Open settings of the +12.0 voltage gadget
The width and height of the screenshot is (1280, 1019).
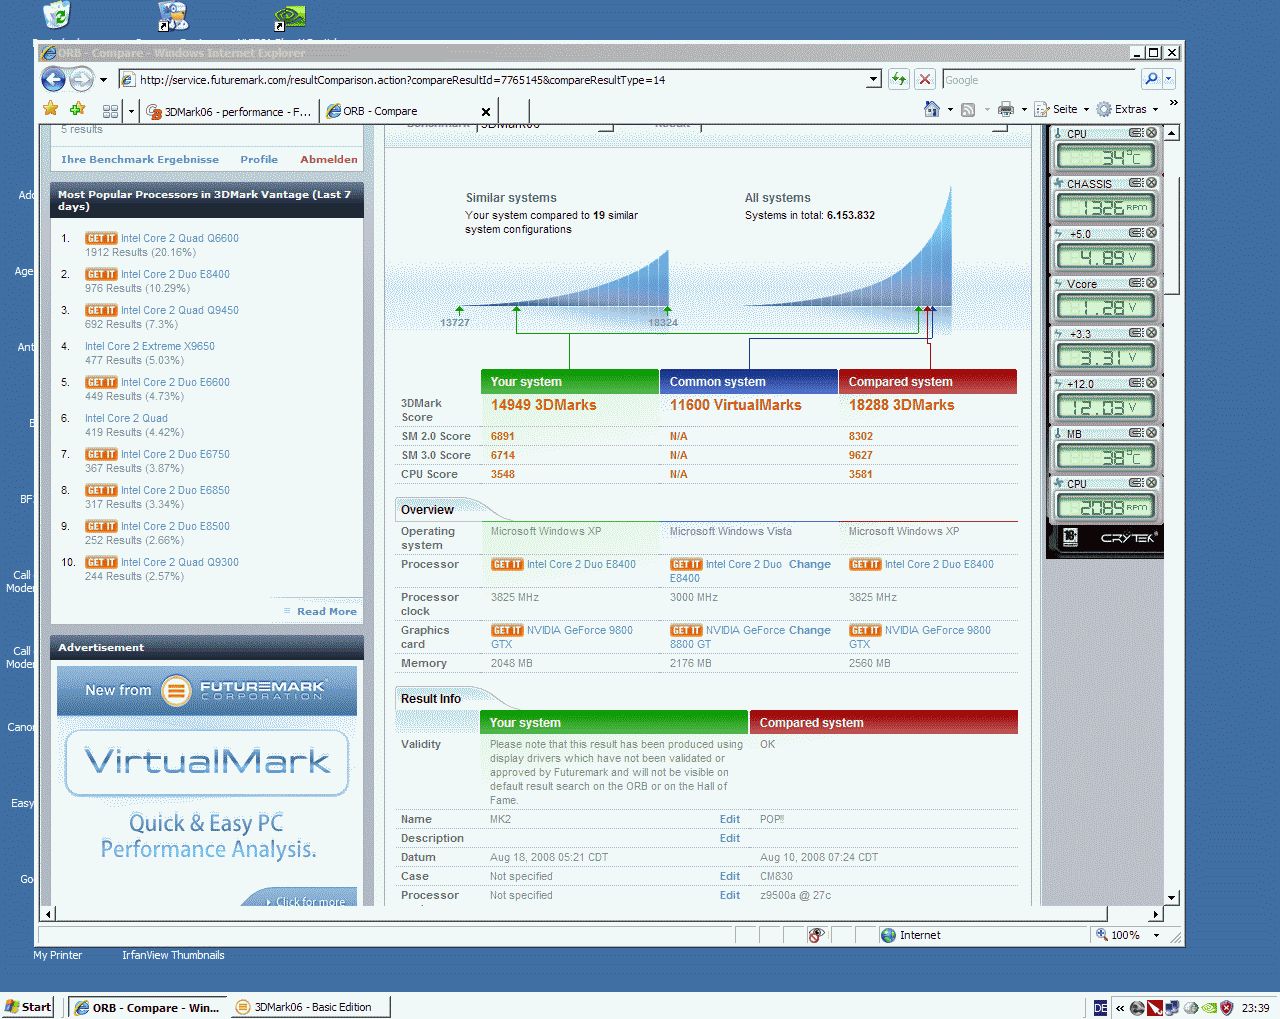click(1136, 383)
